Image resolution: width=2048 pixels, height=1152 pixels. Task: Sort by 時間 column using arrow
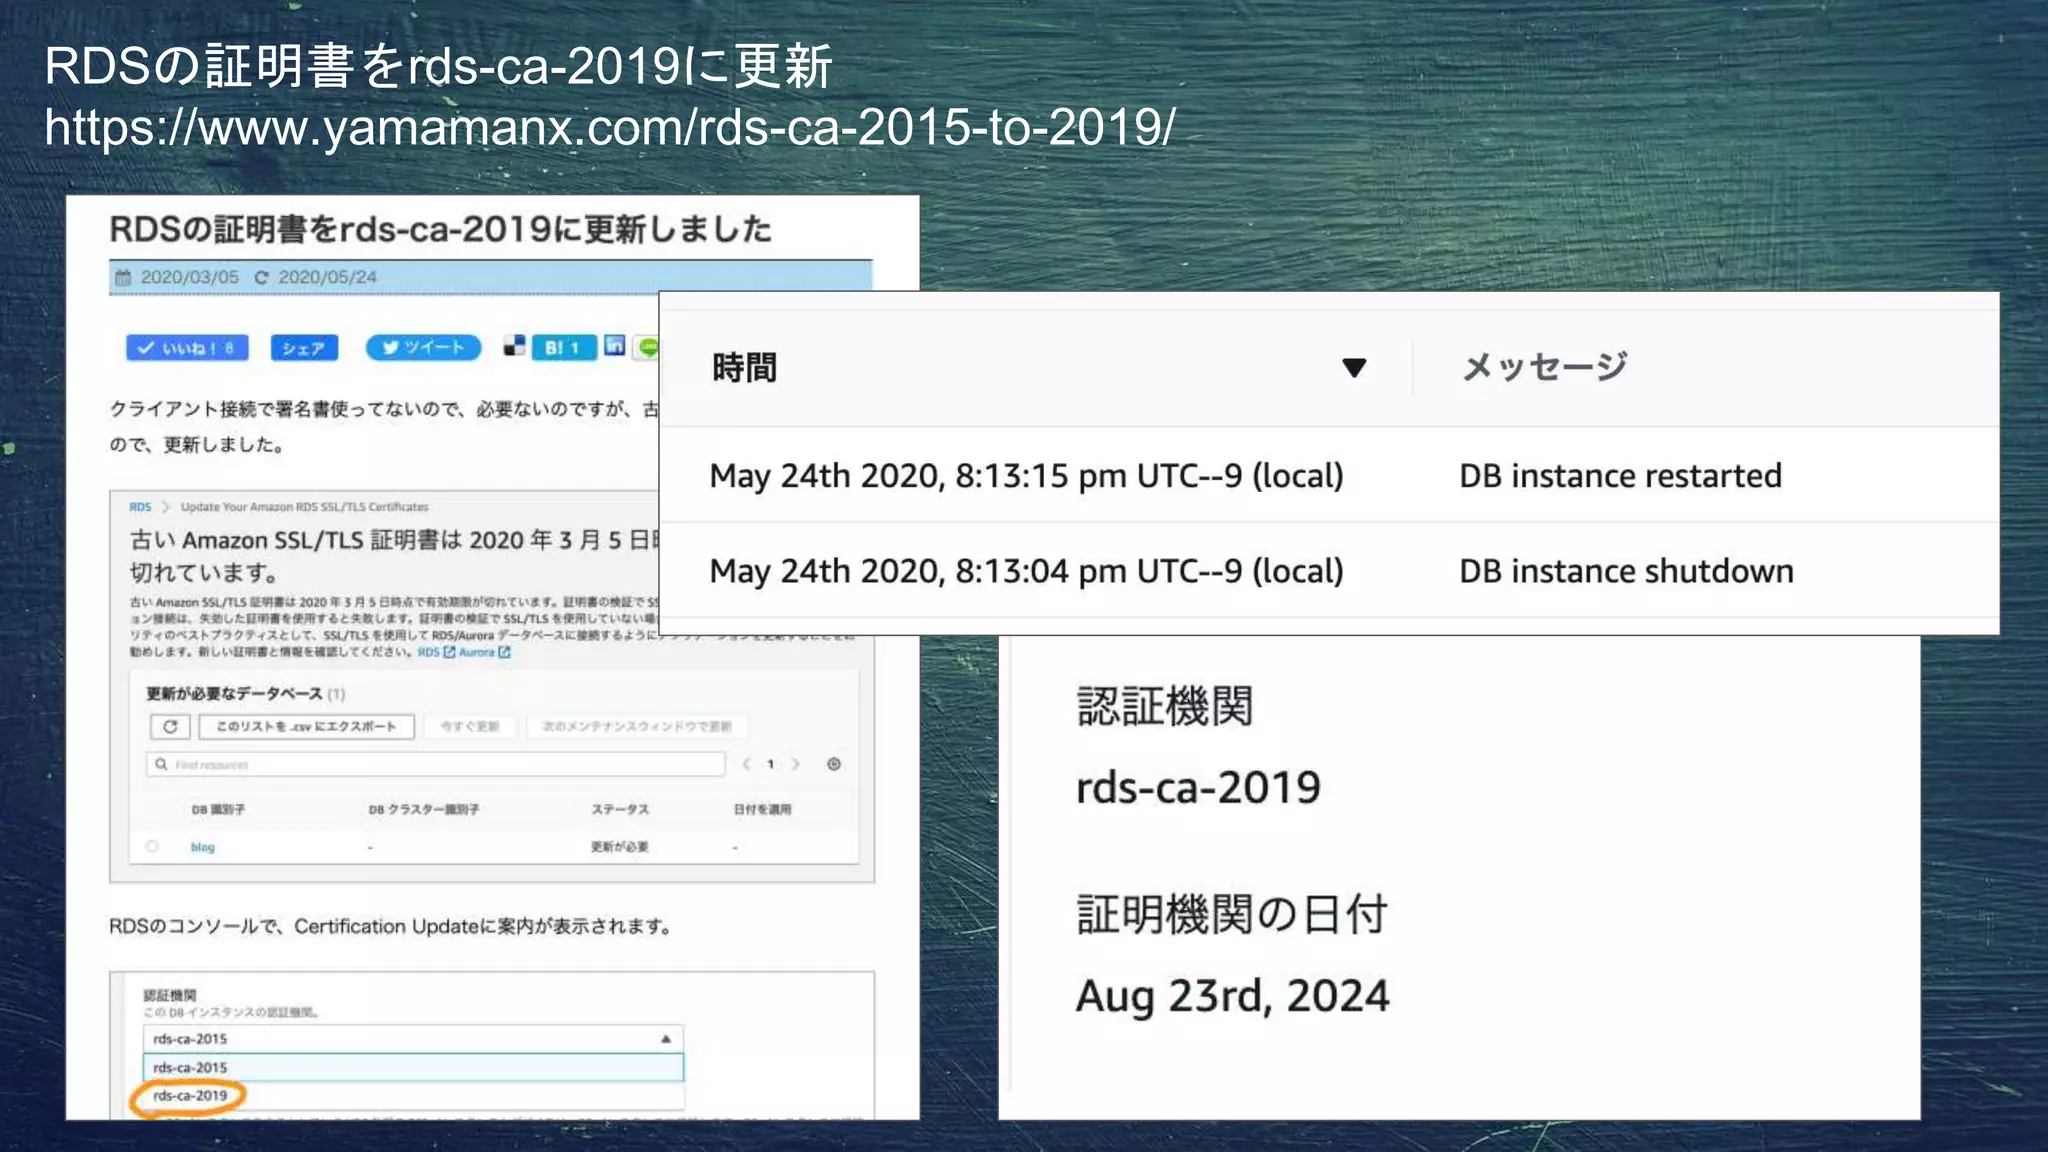[x=1354, y=368]
